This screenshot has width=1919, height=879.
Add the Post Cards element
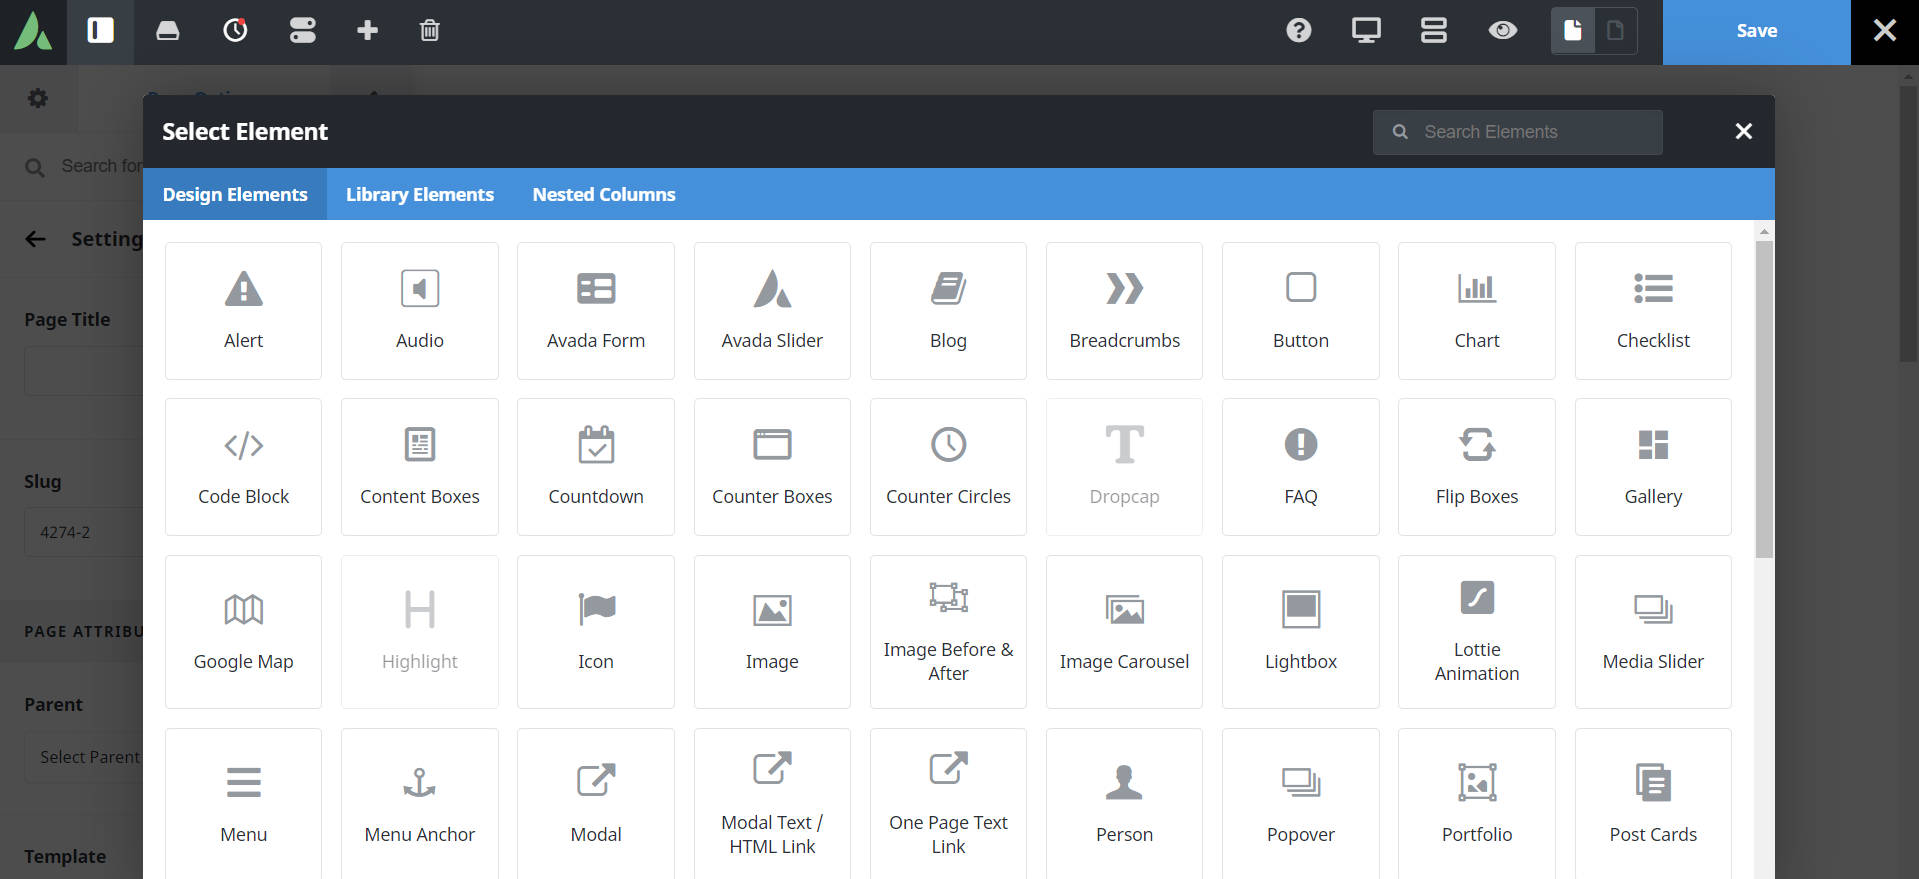coord(1653,804)
